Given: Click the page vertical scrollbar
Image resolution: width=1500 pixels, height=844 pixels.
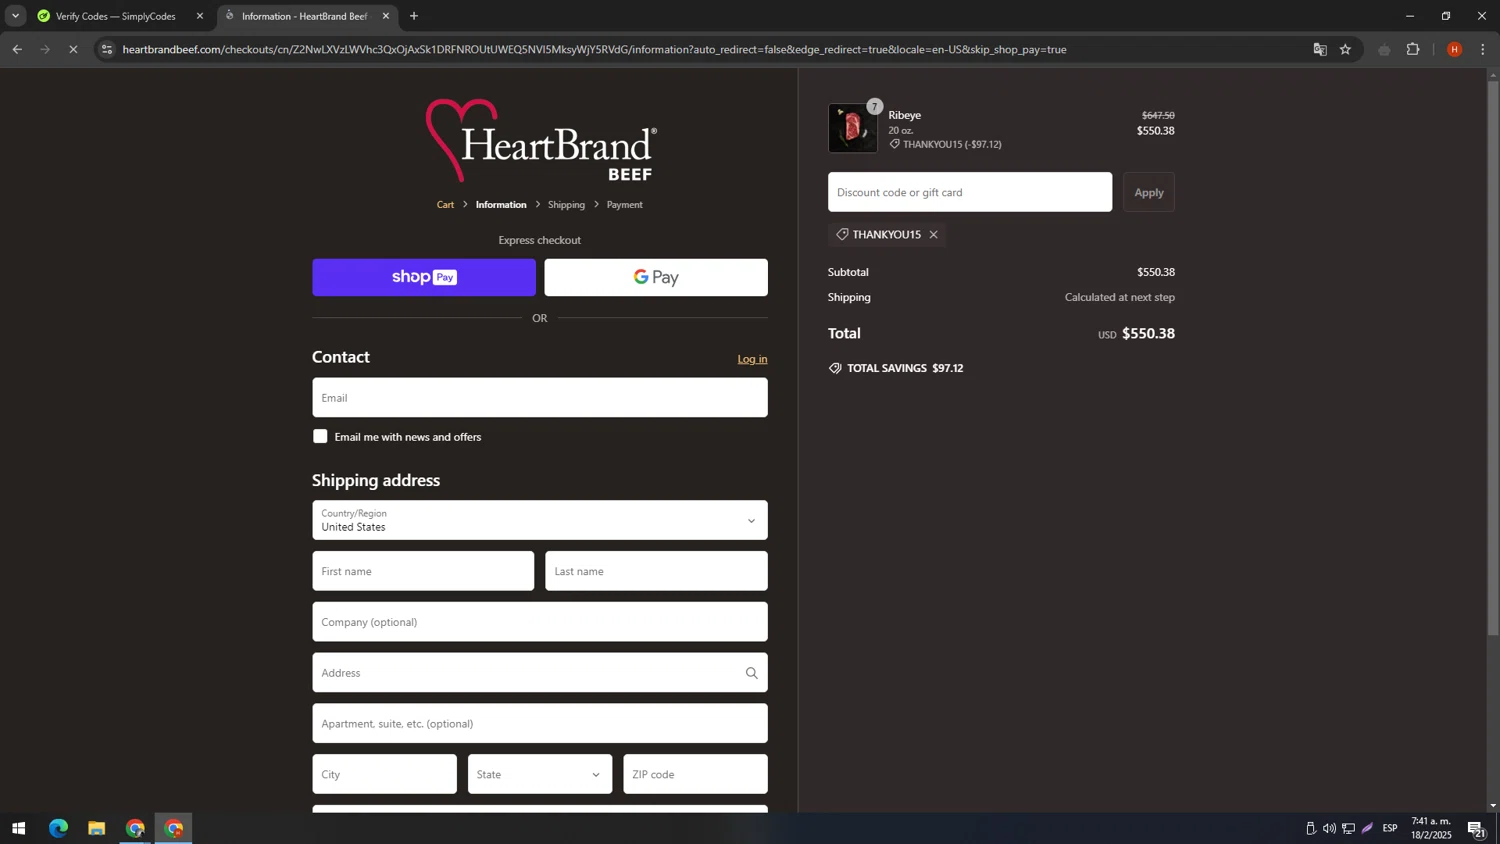Looking at the screenshot, I should pos(1493,357).
